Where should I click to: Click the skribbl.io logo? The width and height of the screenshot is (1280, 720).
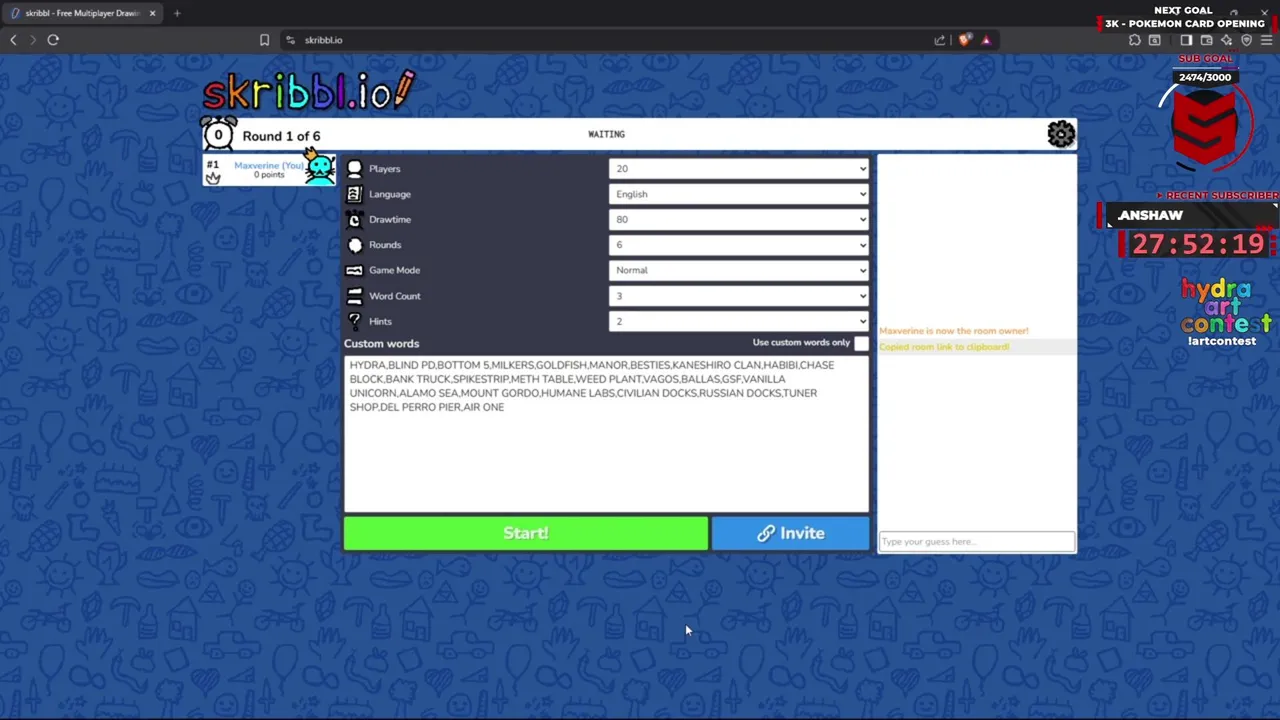(308, 91)
